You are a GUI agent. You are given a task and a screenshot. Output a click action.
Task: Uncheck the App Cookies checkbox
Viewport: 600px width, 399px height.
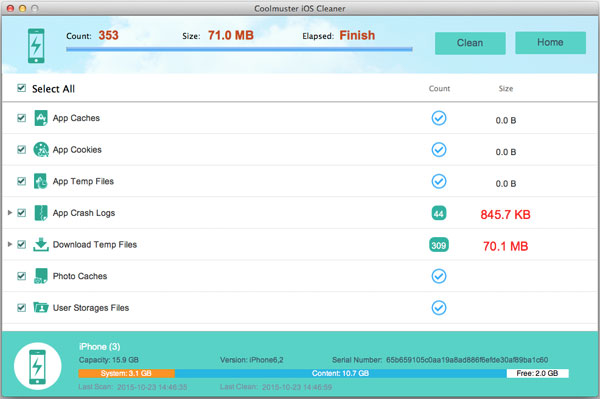tap(21, 150)
